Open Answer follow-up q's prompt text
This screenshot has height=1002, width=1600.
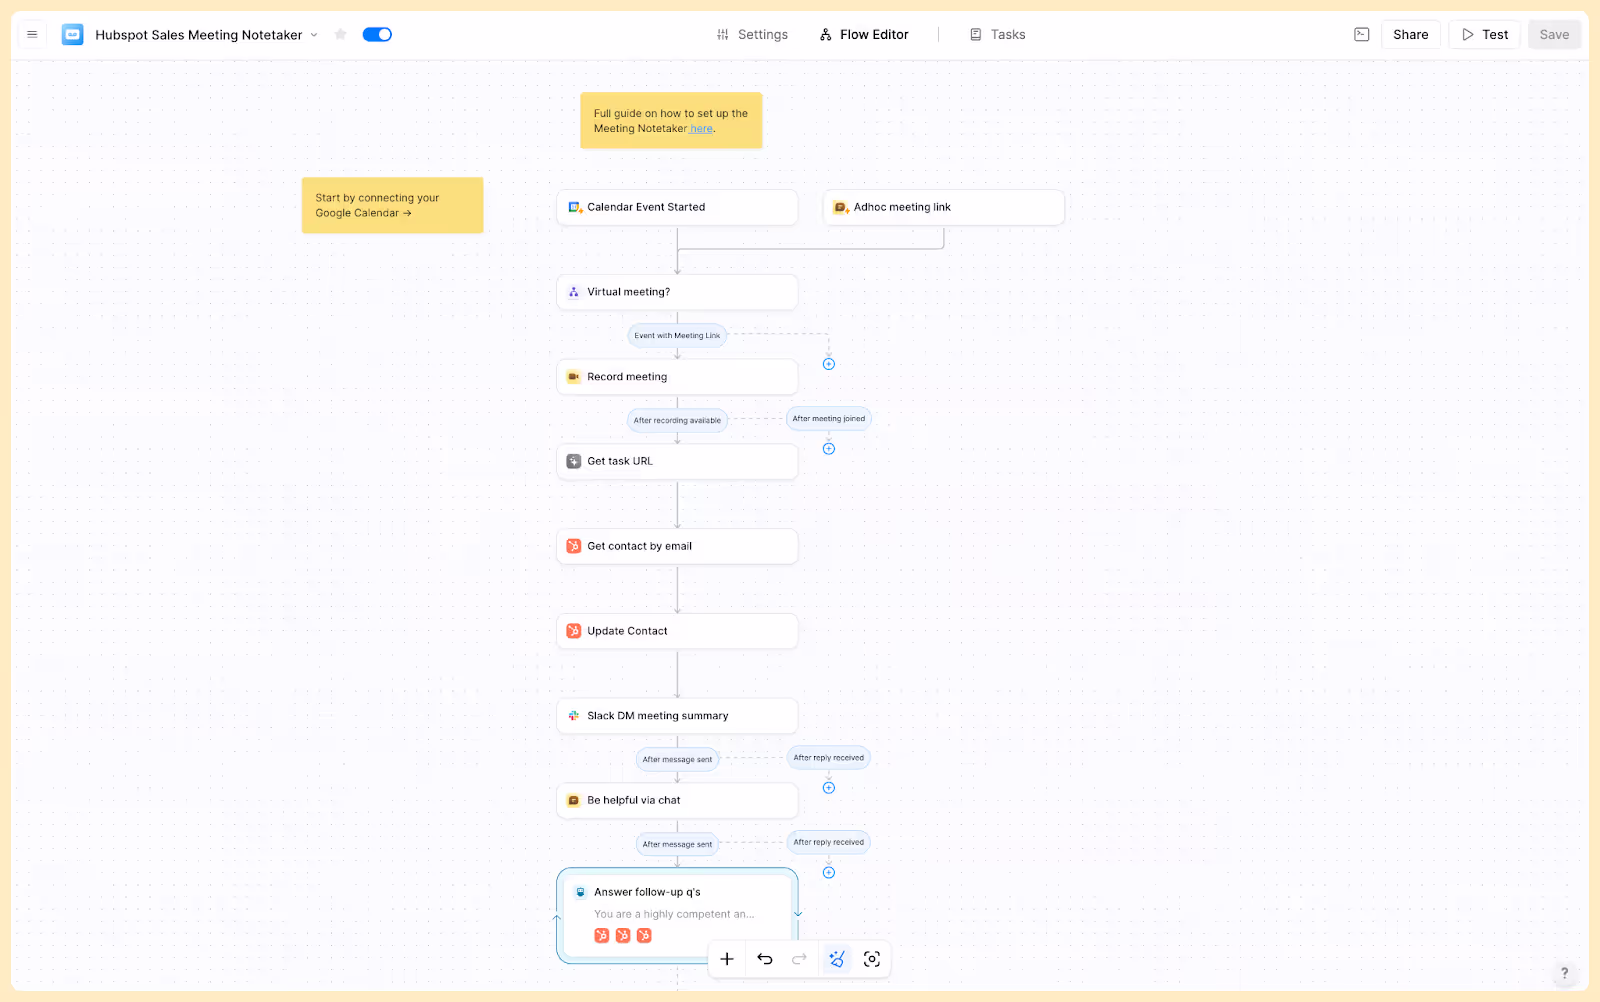coord(674,914)
